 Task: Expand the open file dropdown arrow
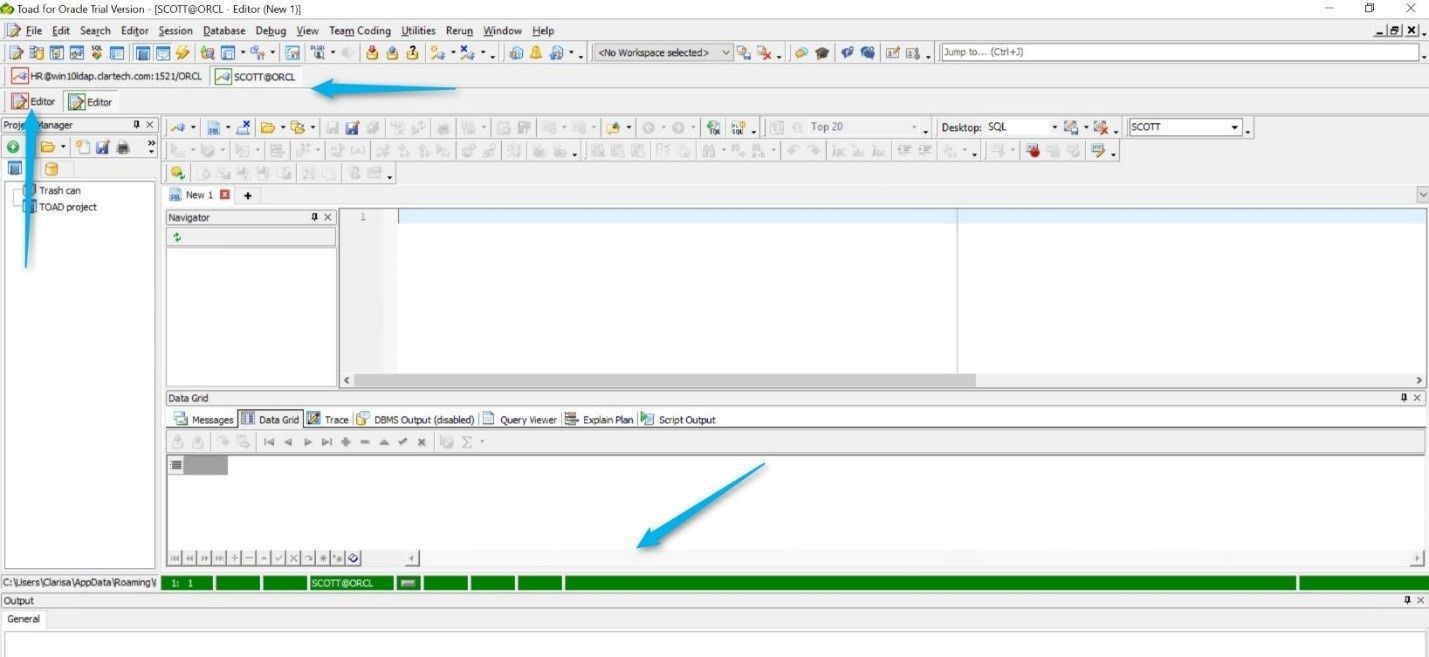tap(281, 127)
